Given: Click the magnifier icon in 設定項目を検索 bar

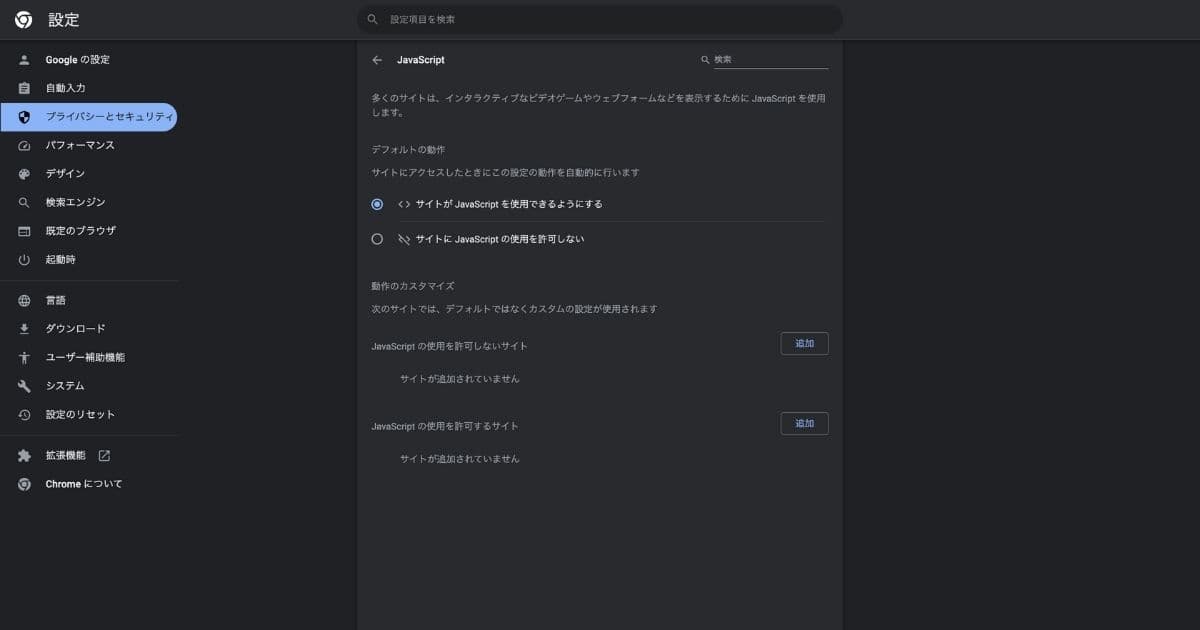Looking at the screenshot, I should 373,19.
